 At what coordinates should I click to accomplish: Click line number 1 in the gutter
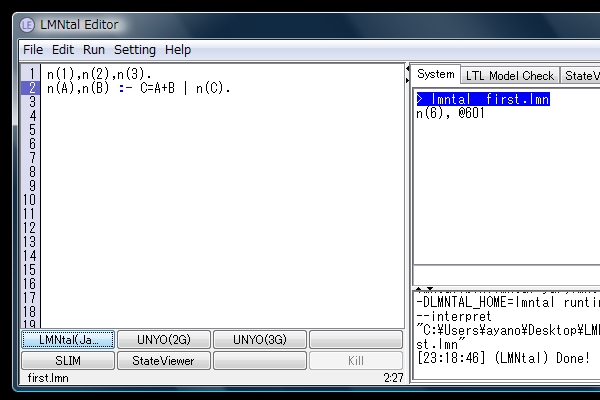click(32, 74)
